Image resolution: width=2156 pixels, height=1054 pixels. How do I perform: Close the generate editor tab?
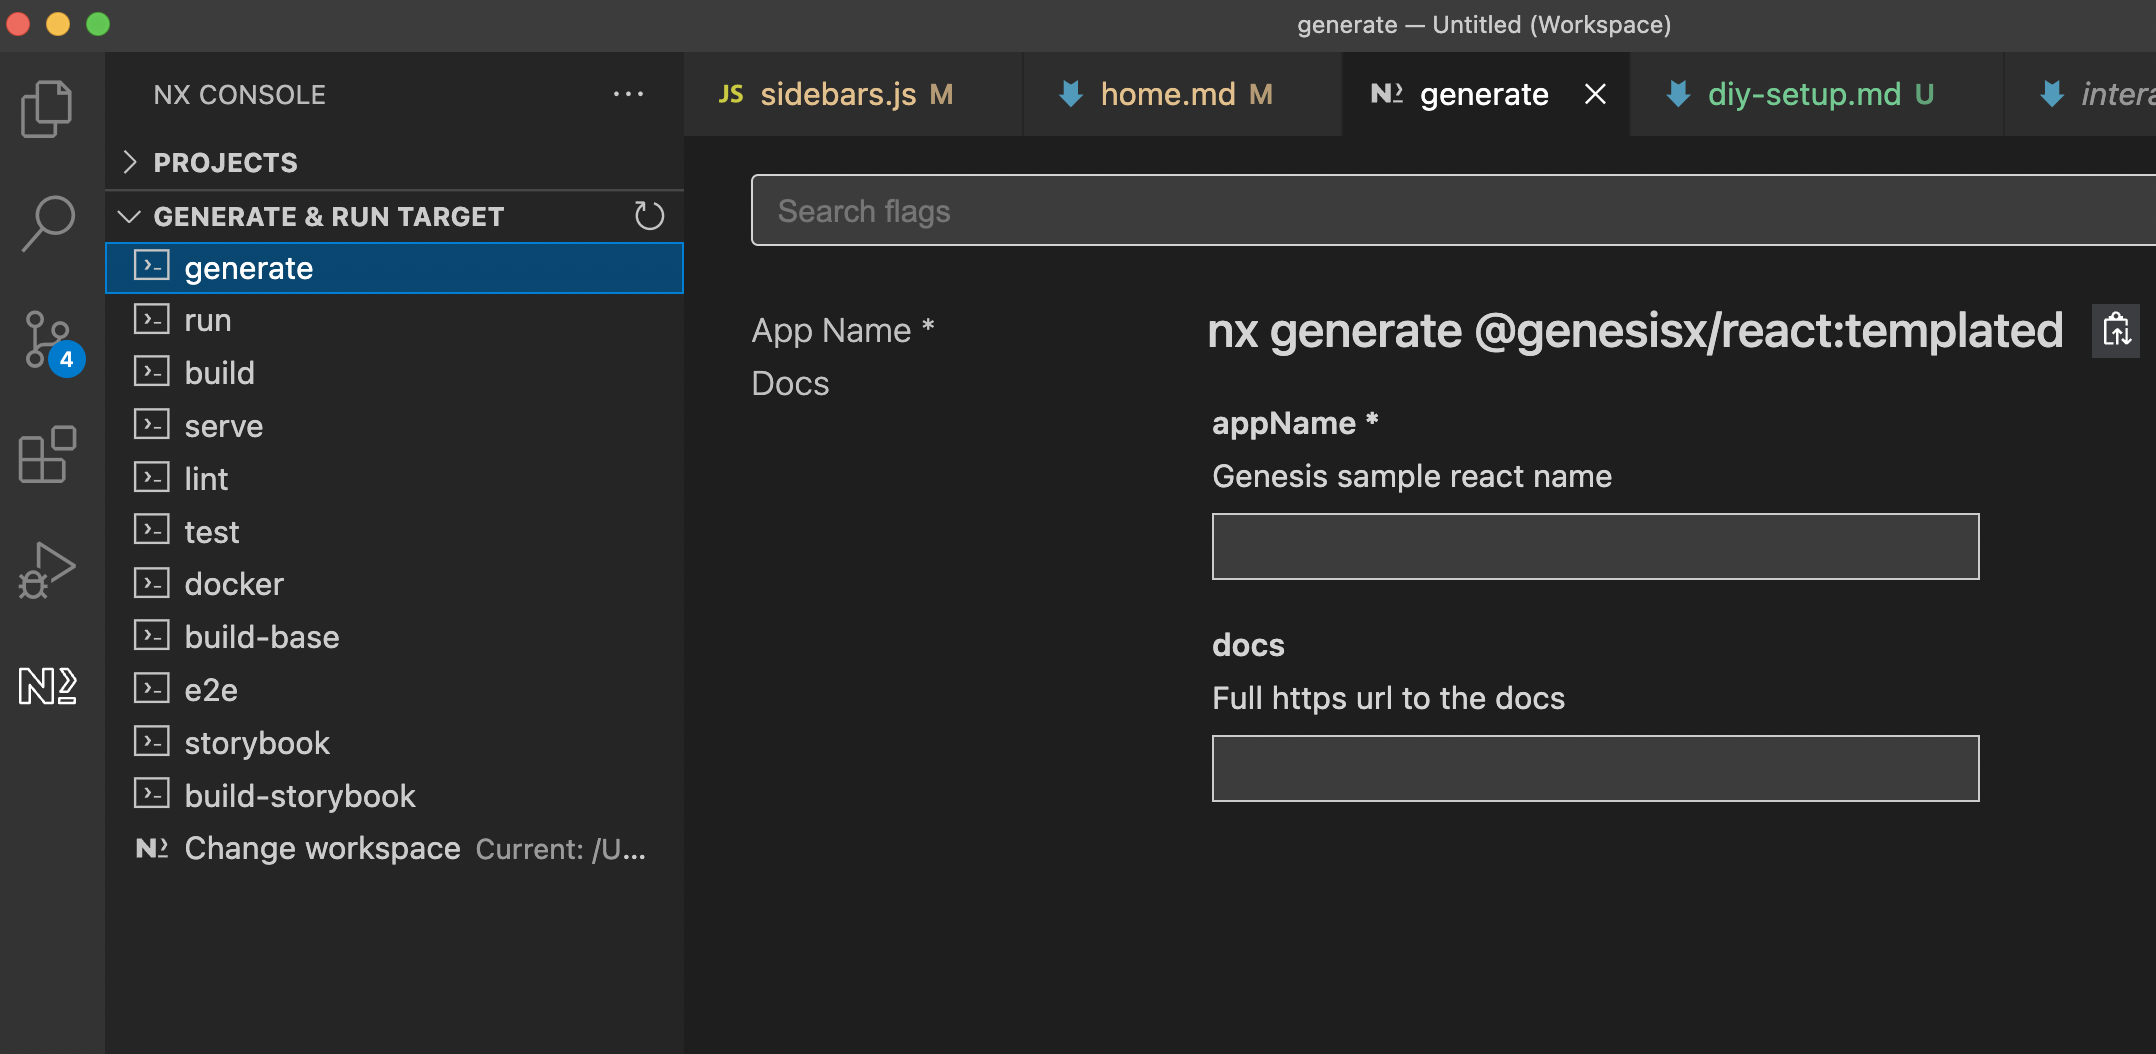click(1596, 94)
